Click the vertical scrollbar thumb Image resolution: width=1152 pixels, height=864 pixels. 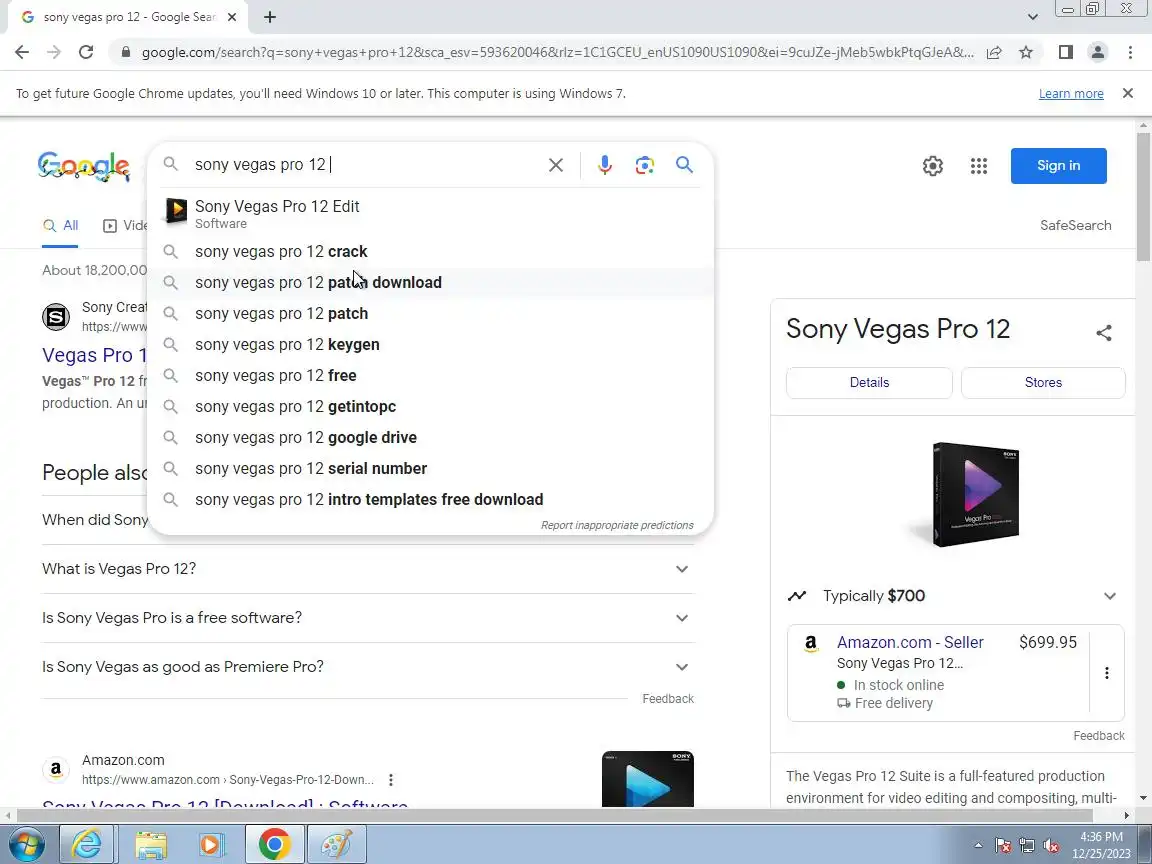tap(1143, 196)
